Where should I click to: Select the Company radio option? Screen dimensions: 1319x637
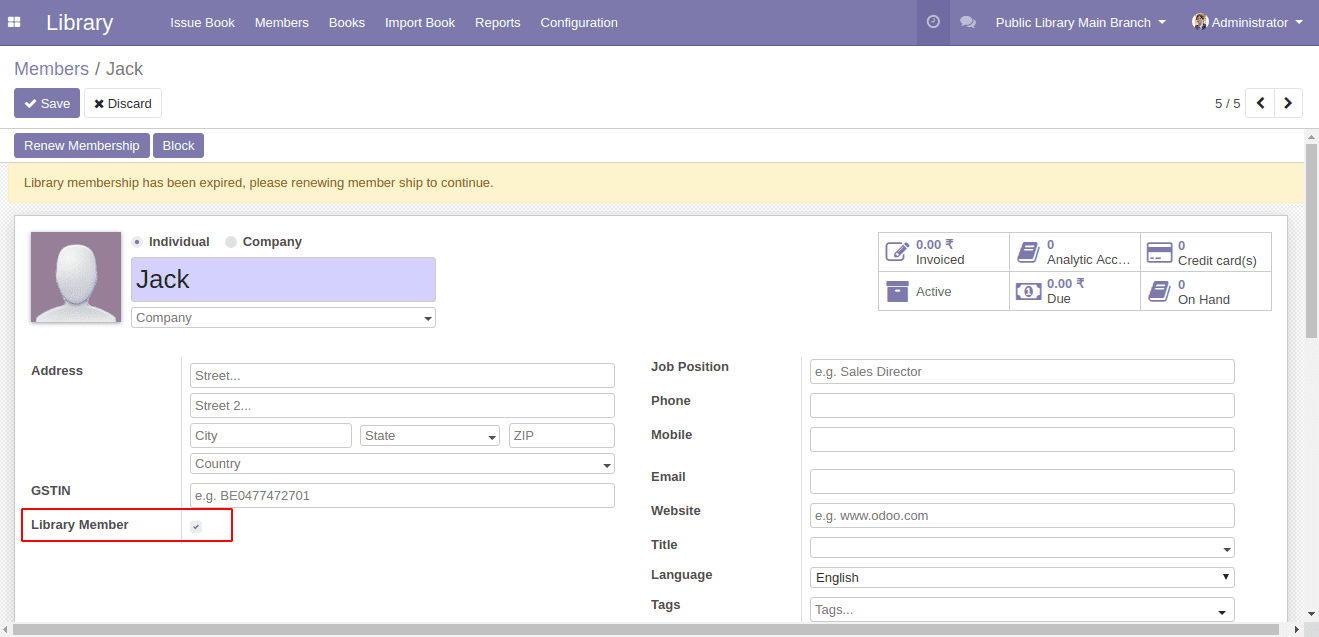click(x=231, y=242)
